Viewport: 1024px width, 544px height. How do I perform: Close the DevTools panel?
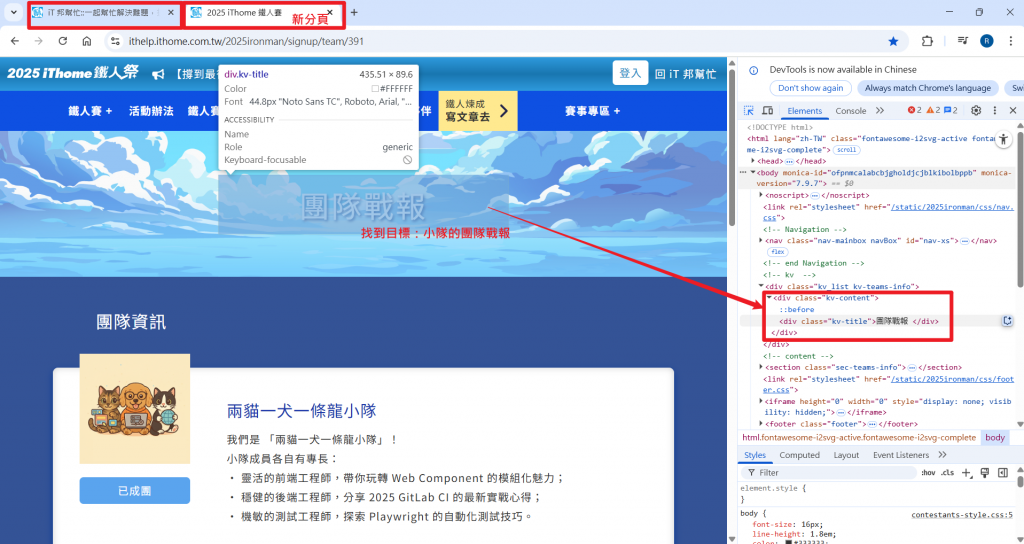tap(1013, 110)
